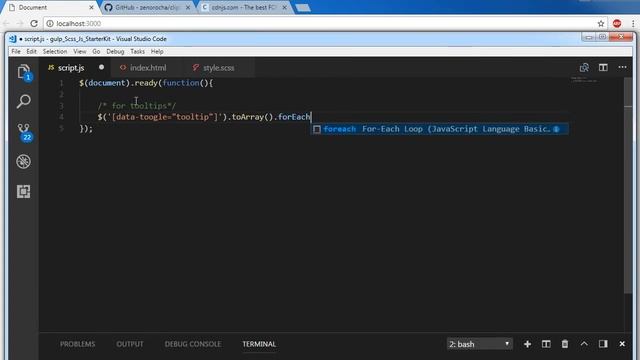This screenshot has height=360, width=640.
Task: Open the Help menu
Action: (x=157, y=51)
